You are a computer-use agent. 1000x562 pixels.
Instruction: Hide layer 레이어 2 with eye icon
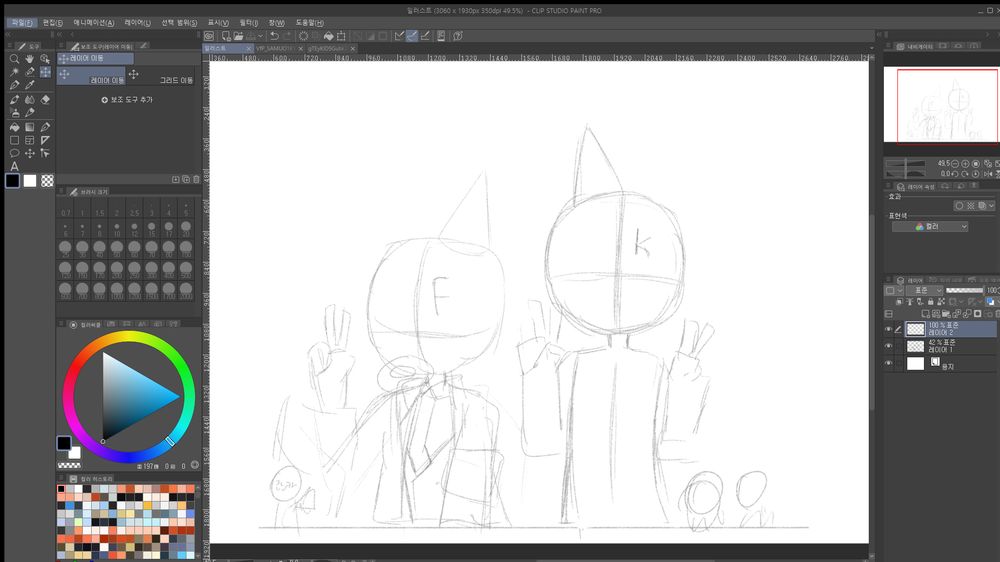[888, 329]
